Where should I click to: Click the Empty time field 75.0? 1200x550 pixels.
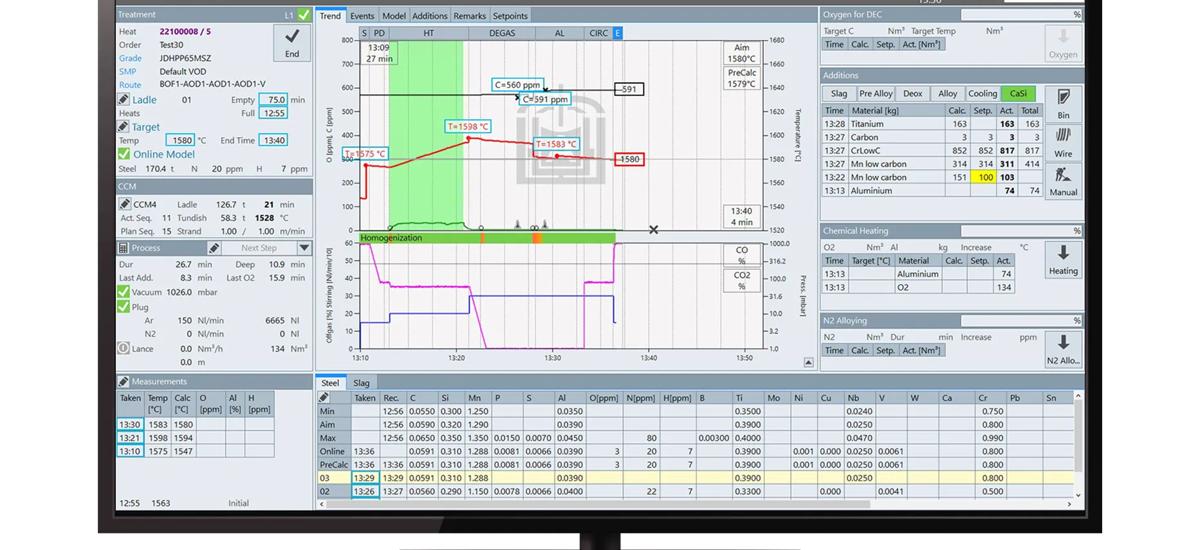point(273,100)
